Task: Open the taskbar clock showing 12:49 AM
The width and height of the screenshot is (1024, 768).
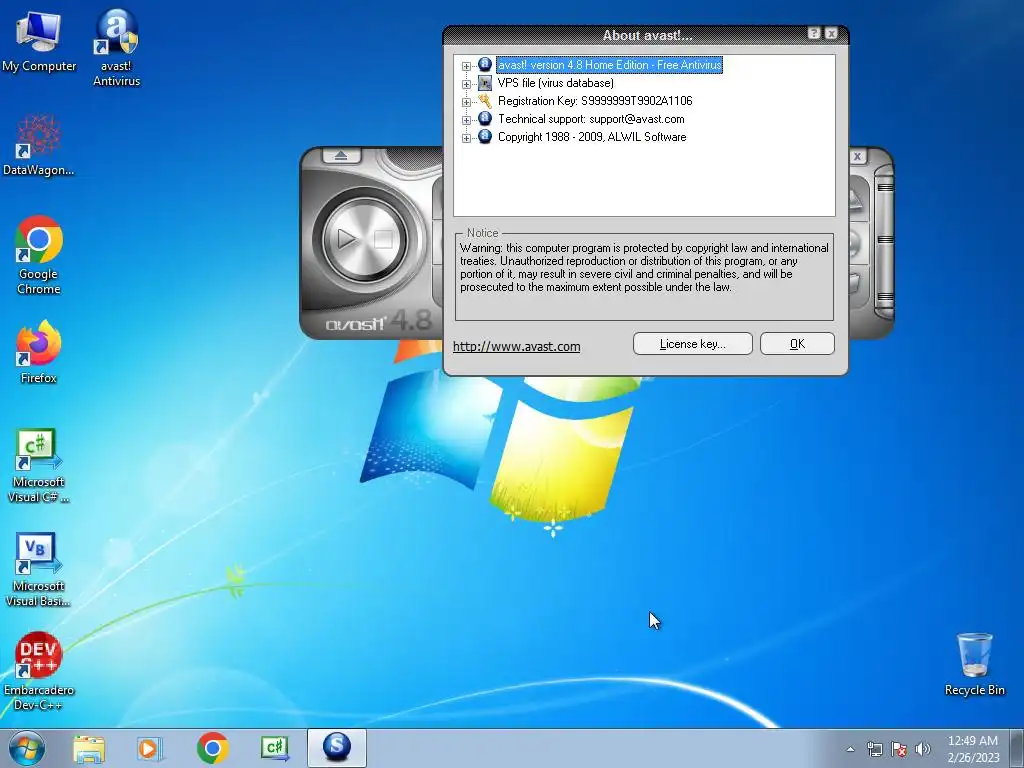Action: tap(973, 748)
